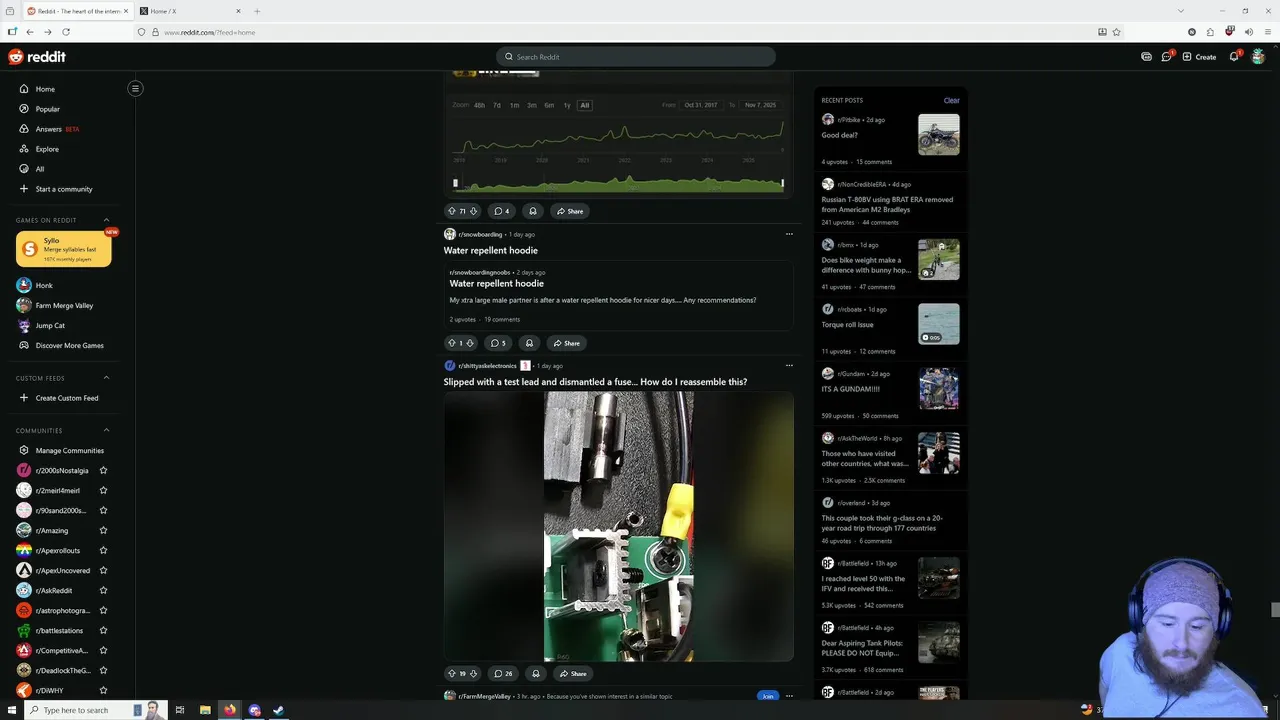Favorite the r/2meirl4meirl community star
Screen dimensions: 1280x720
103,490
